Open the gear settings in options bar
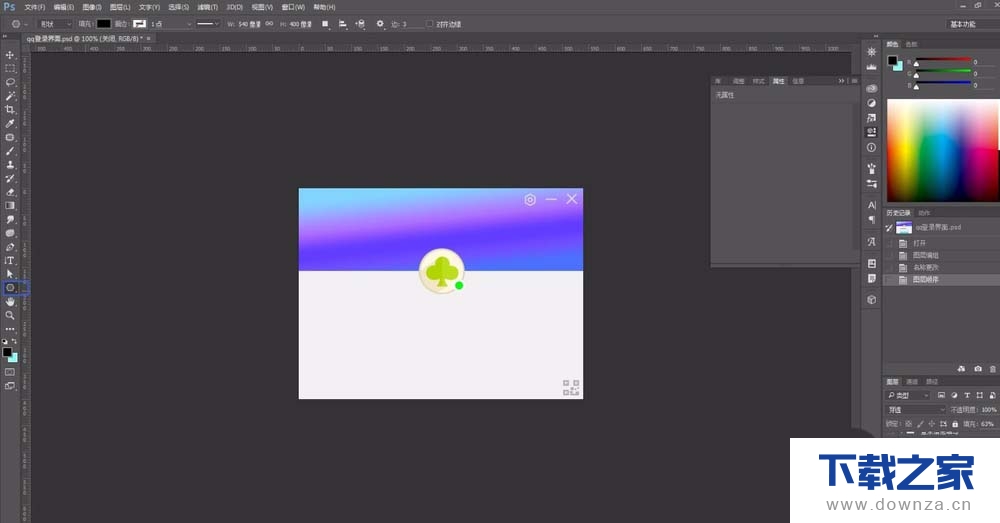 pos(380,24)
